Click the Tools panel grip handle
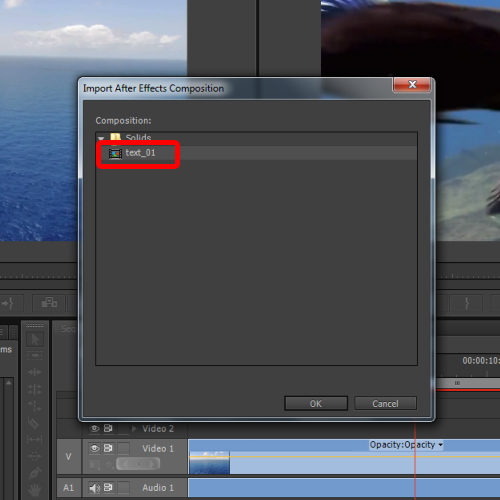This screenshot has width=500, height=500. tap(35, 325)
